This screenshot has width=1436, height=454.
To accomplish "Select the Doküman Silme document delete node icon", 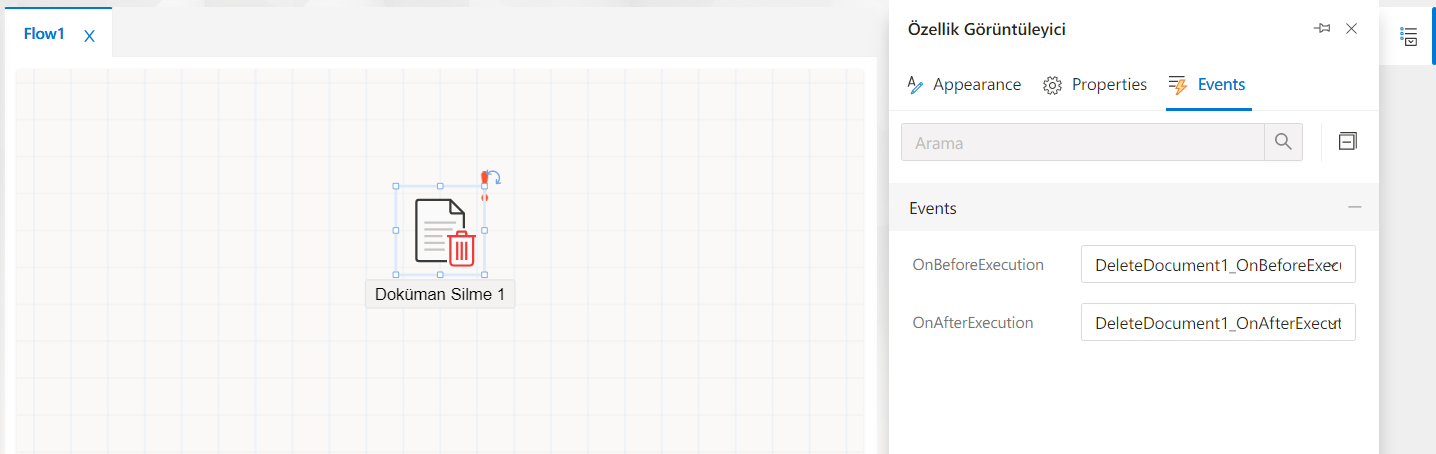I will pyautogui.click(x=445, y=232).
